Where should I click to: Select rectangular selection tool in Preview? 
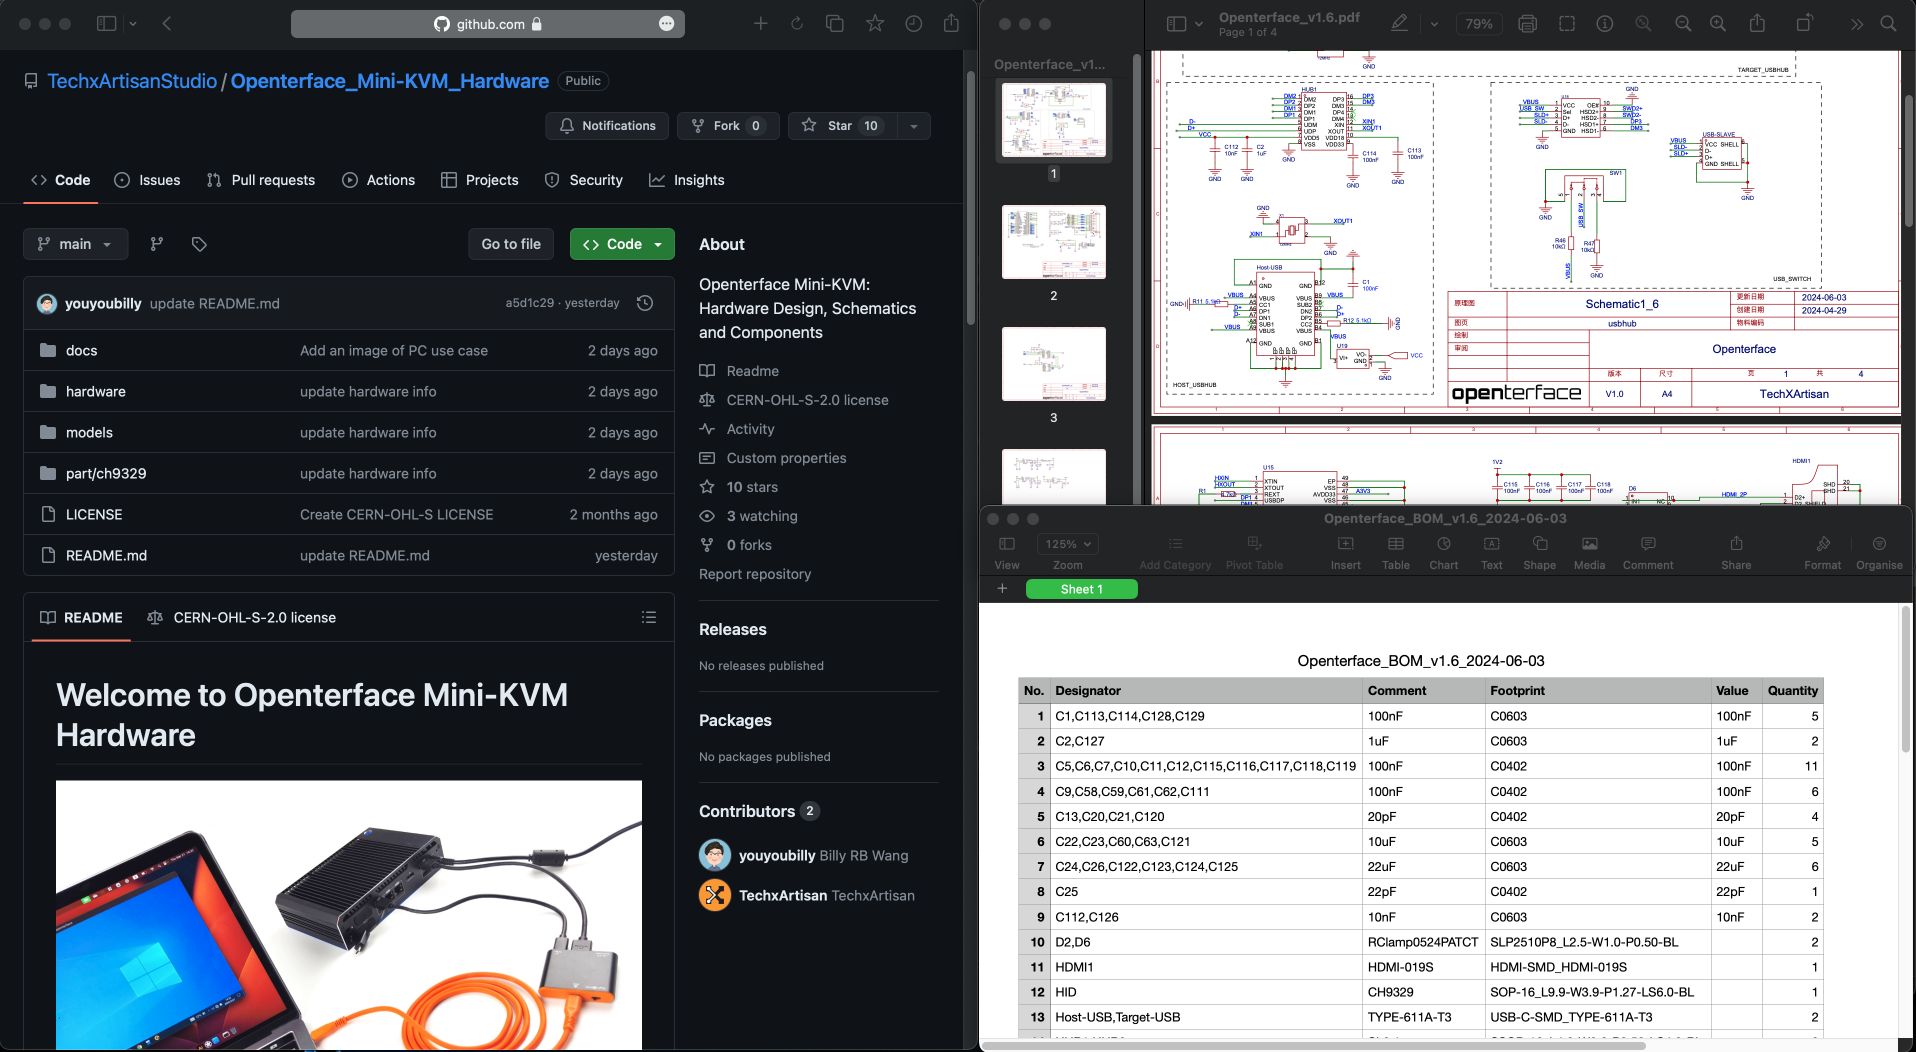point(1567,24)
